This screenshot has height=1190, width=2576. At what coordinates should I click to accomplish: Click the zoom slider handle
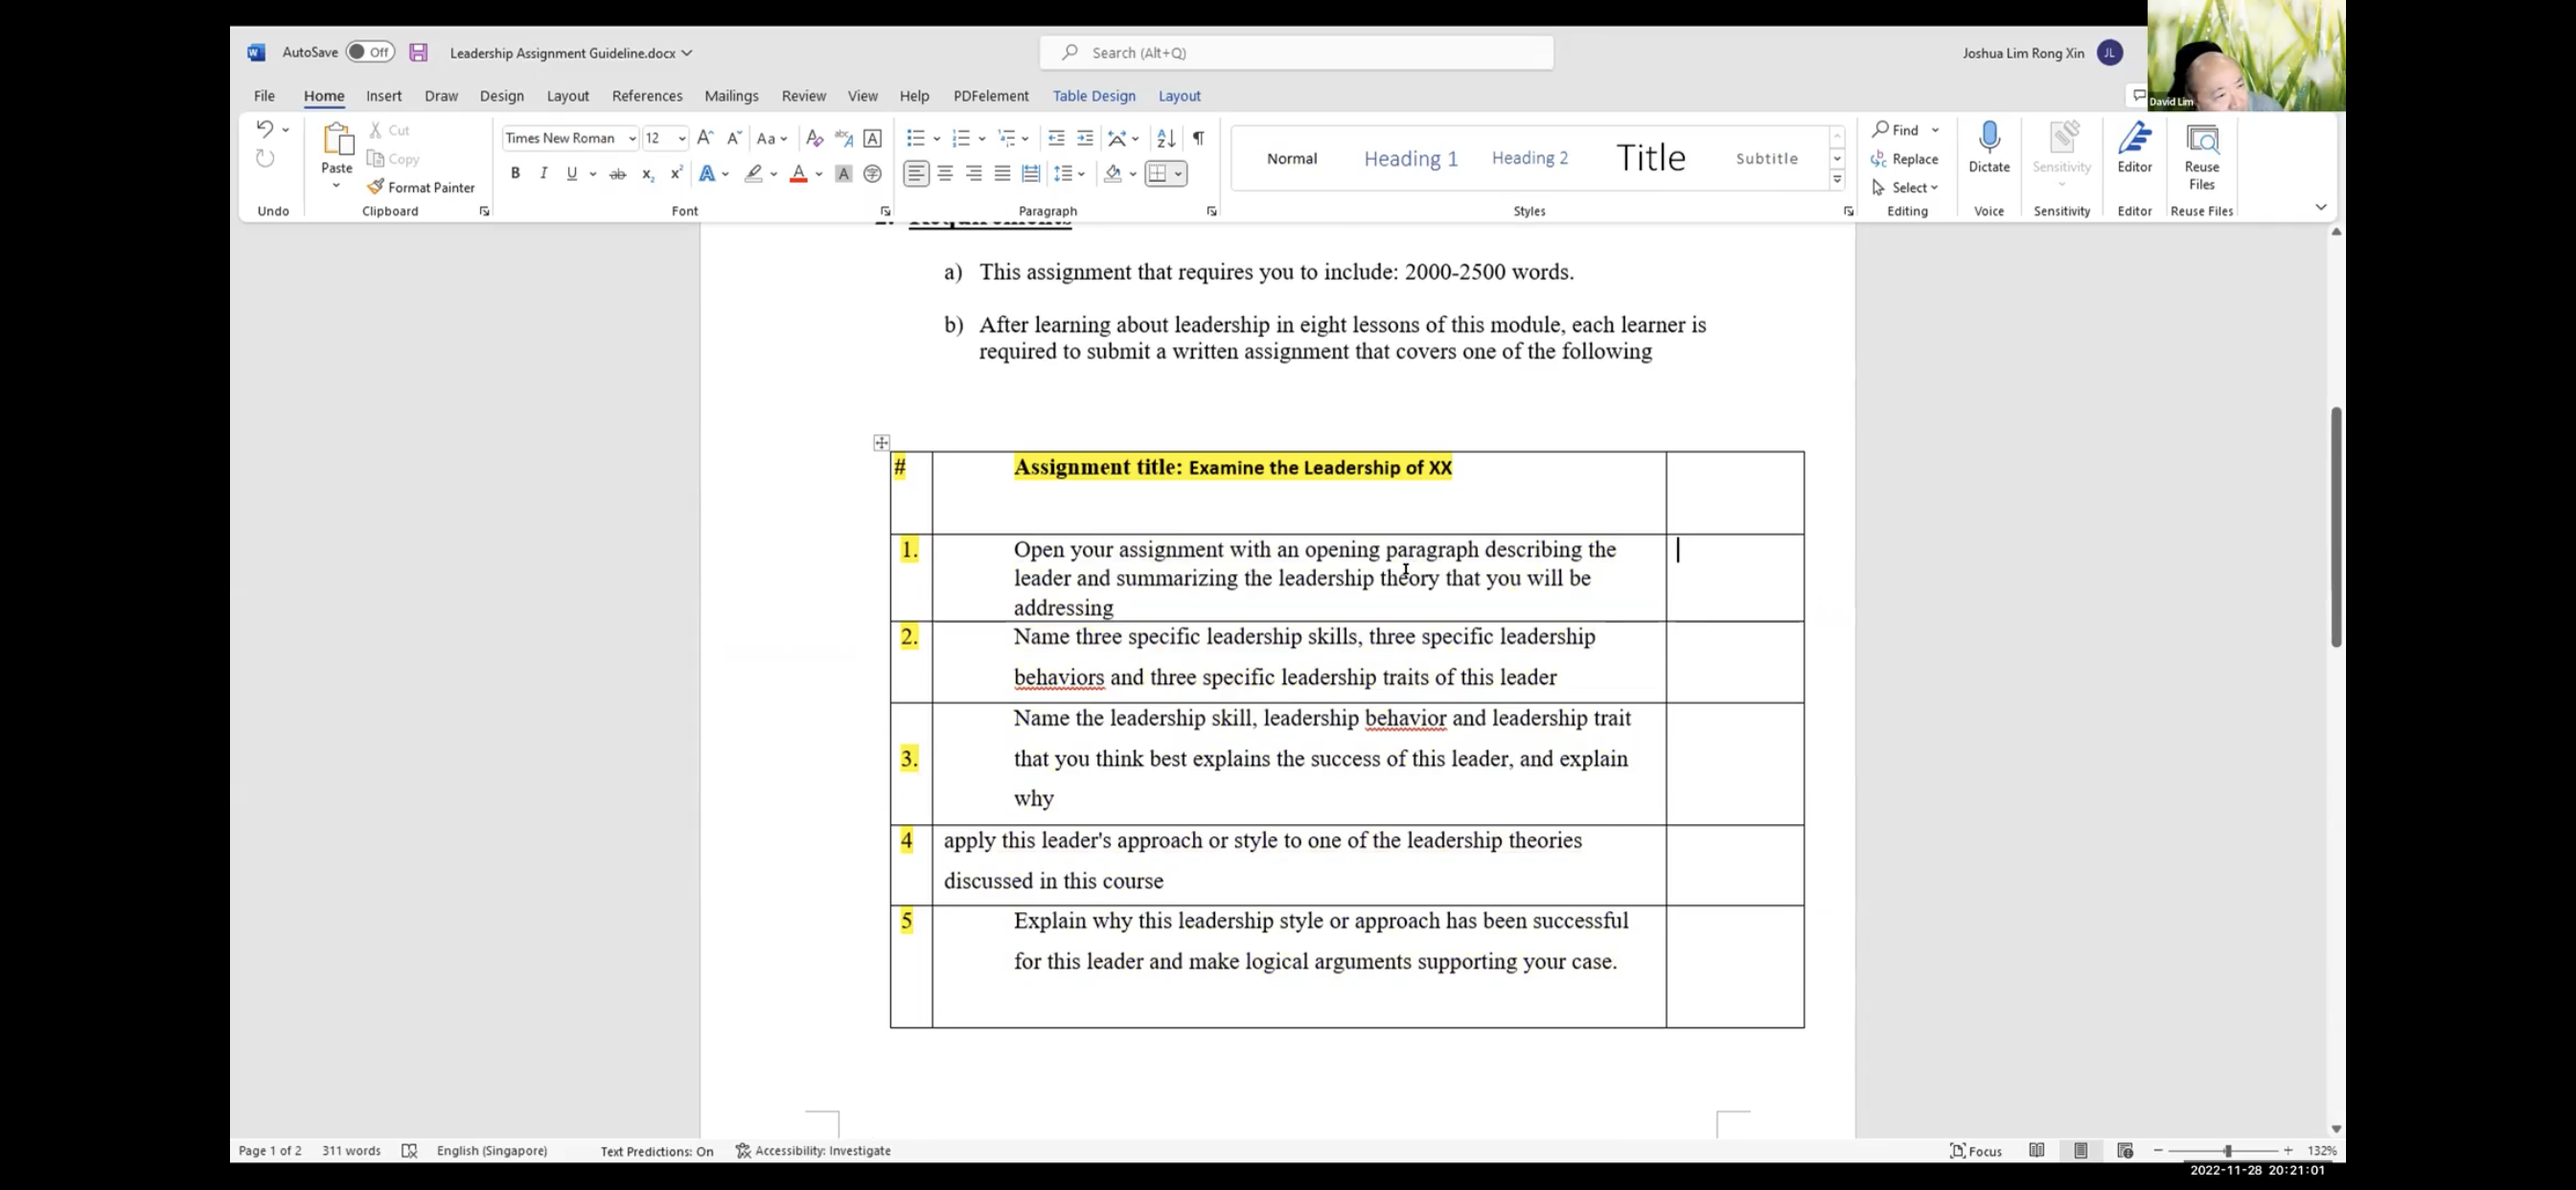2227,1150
